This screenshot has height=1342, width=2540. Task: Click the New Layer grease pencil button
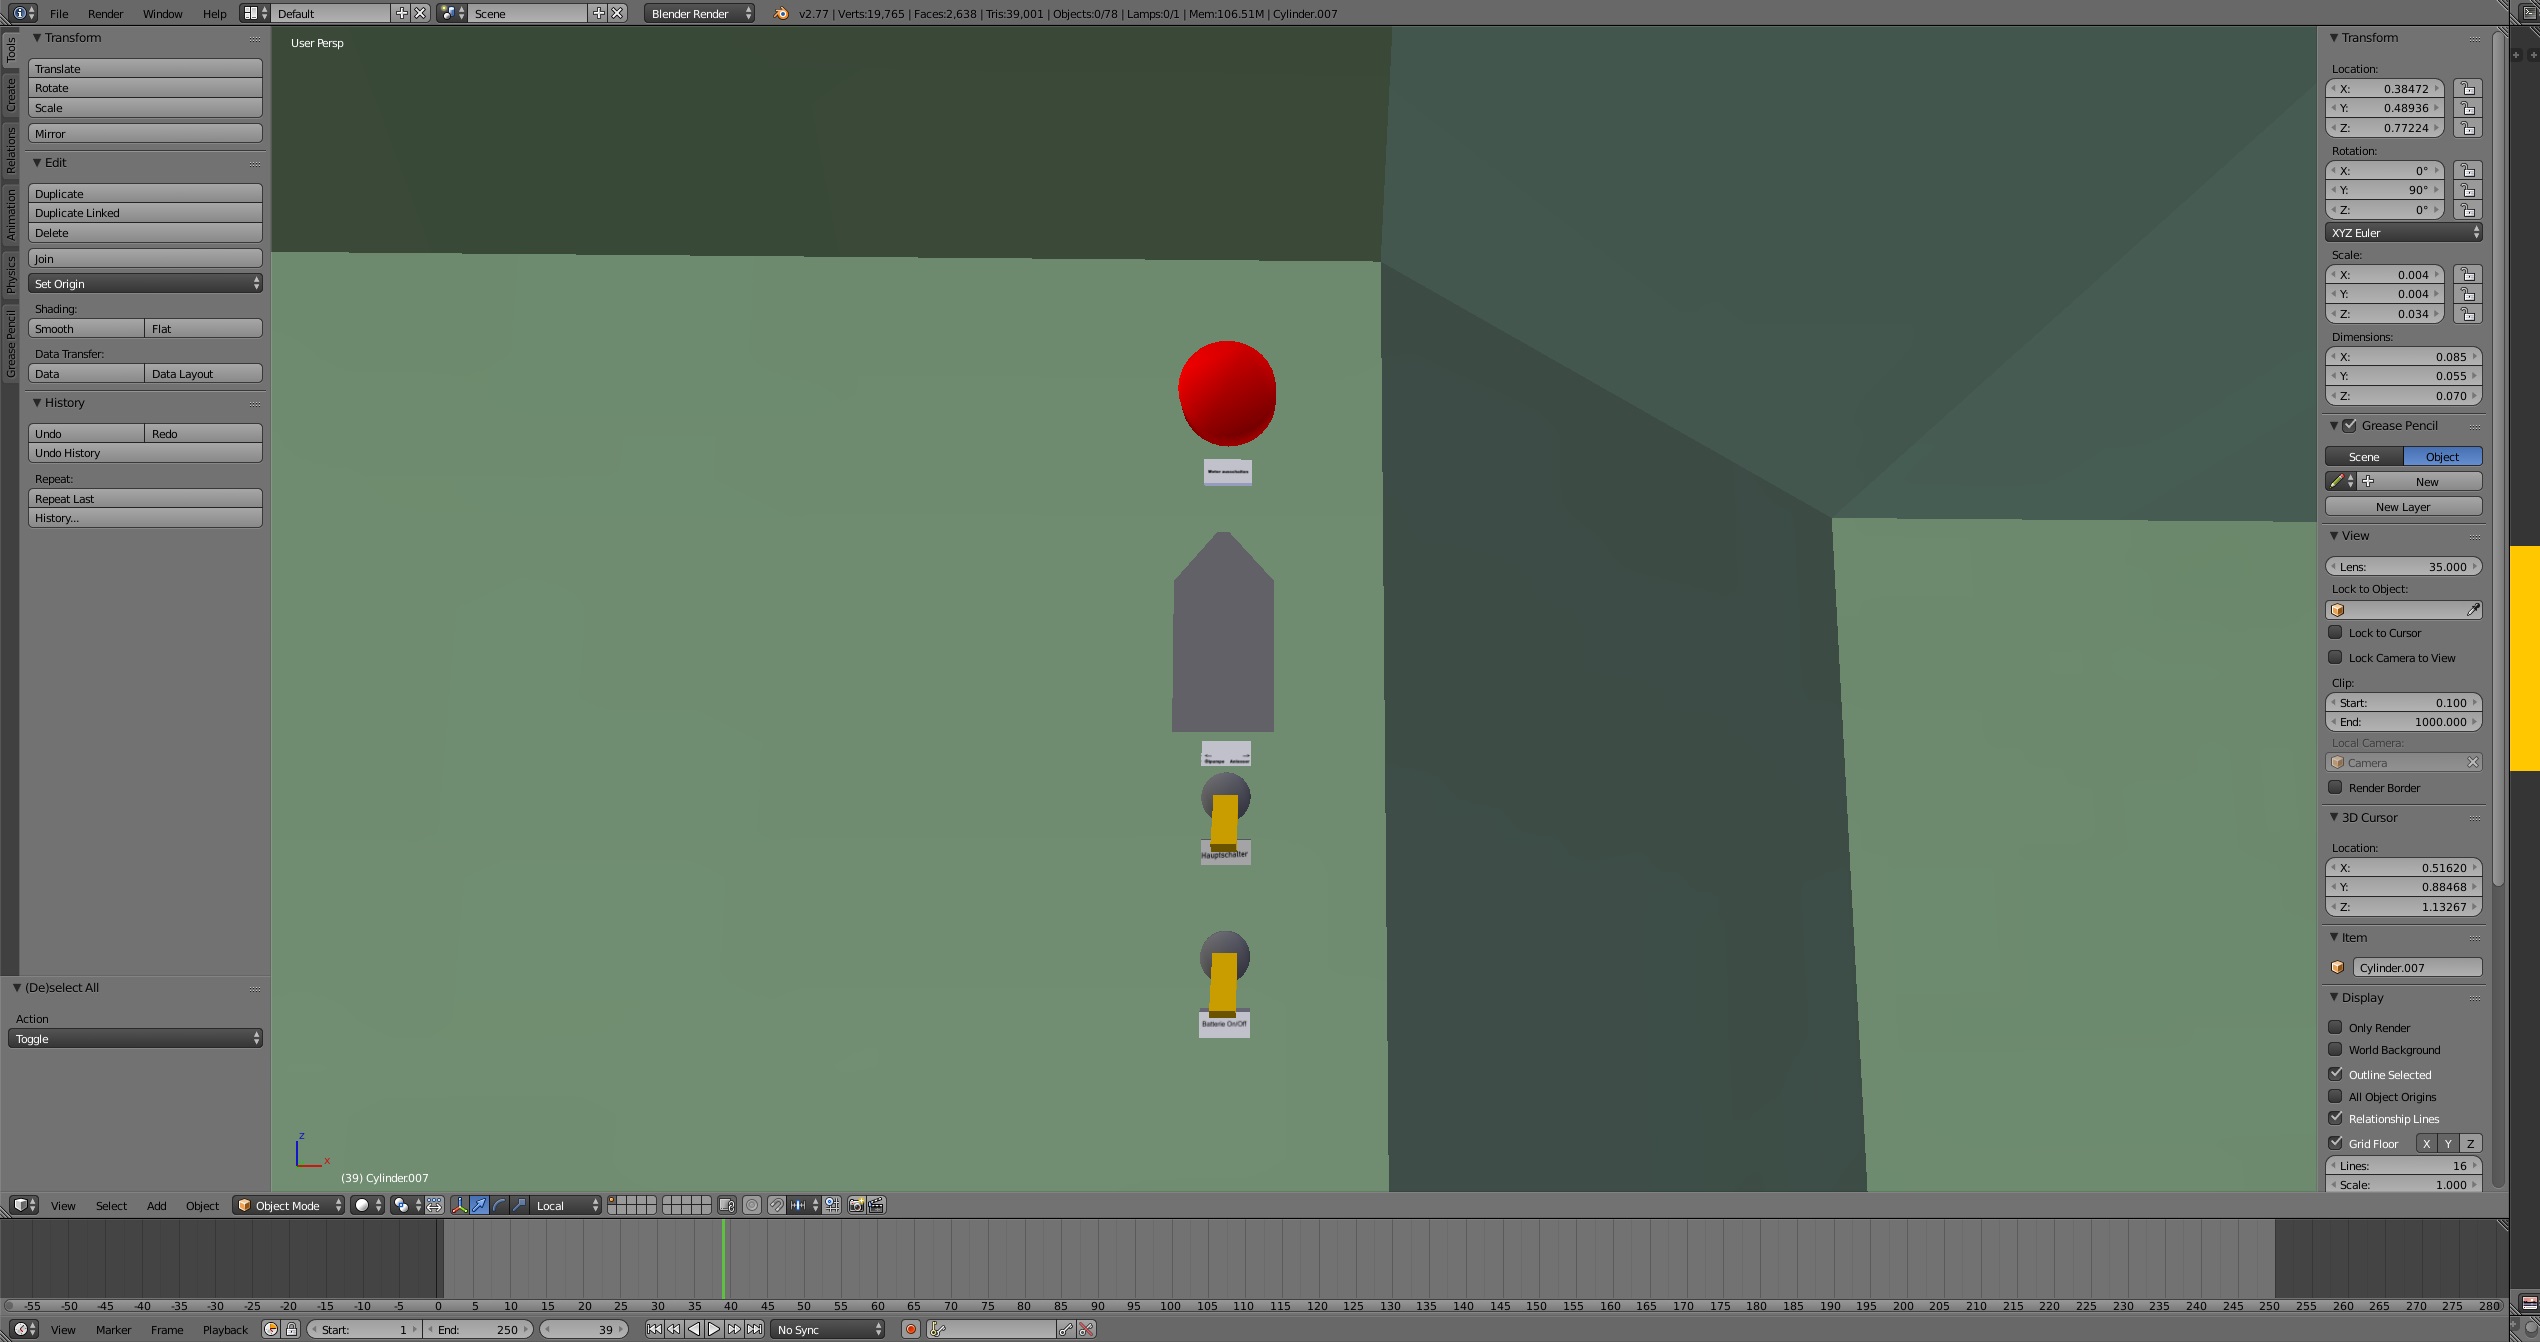coord(2402,507)
